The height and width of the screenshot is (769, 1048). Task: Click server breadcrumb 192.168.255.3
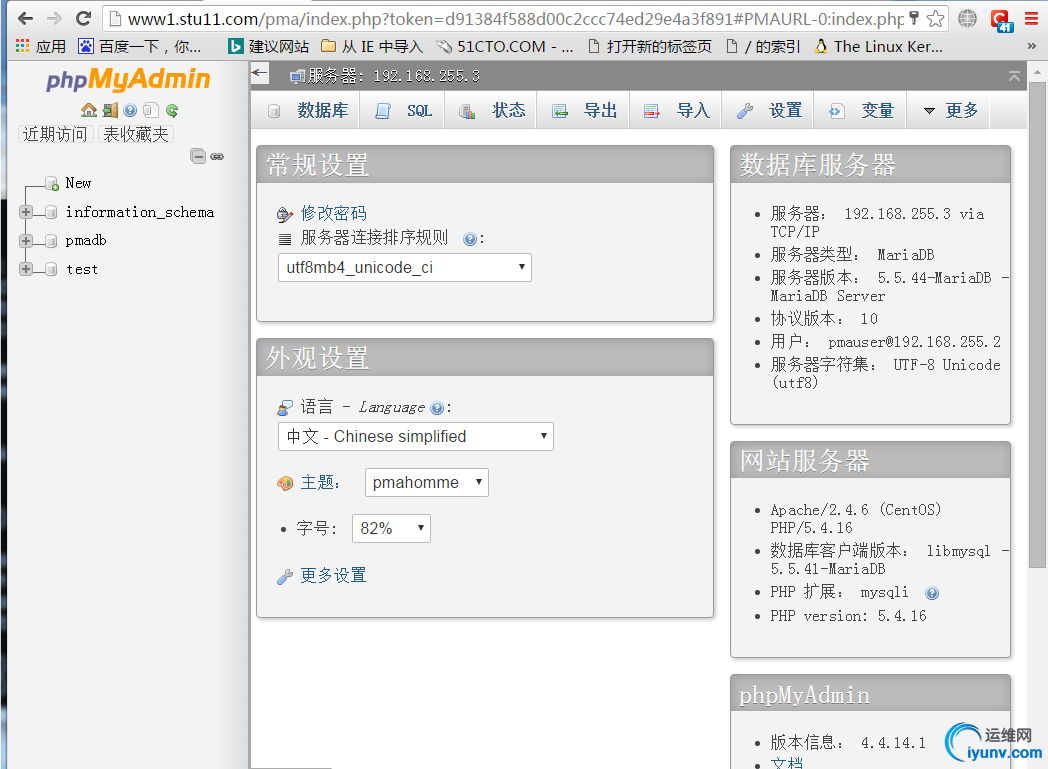tap(394, 76)
